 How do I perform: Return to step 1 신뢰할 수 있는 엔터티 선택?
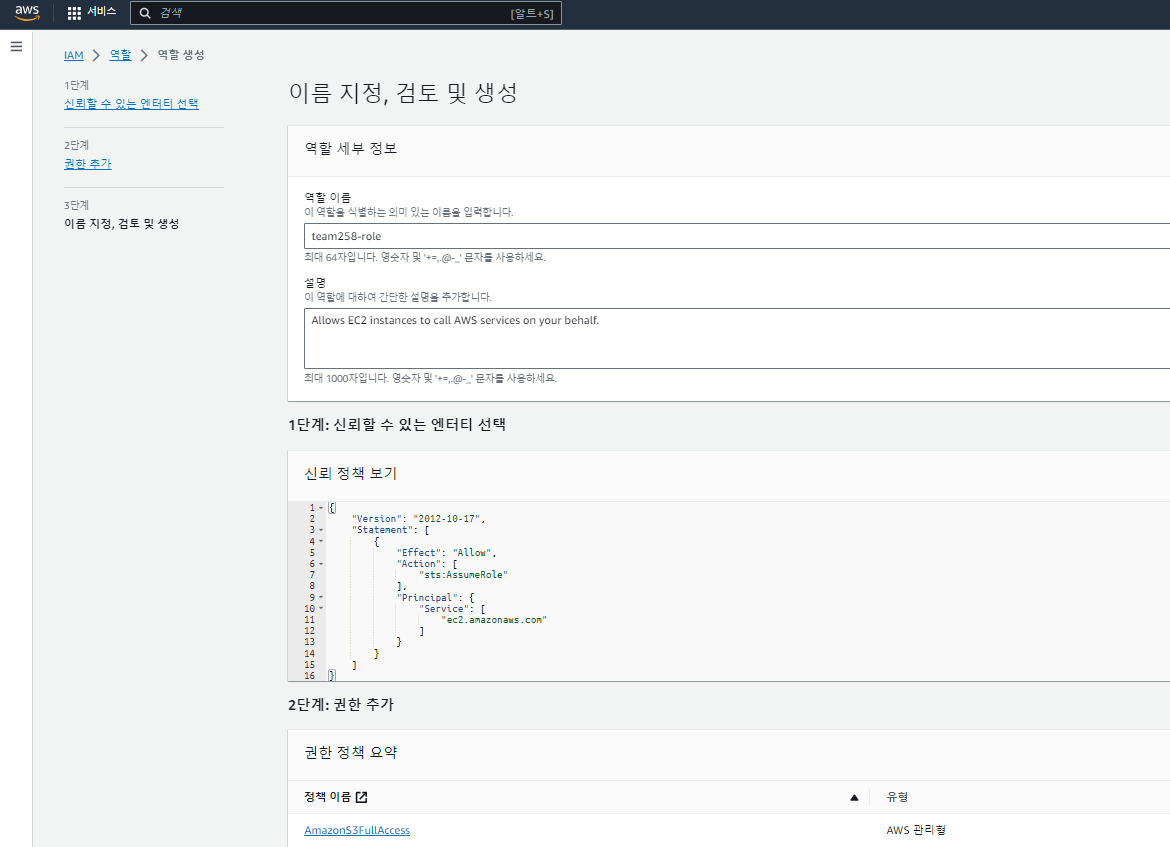pos(131,104)
